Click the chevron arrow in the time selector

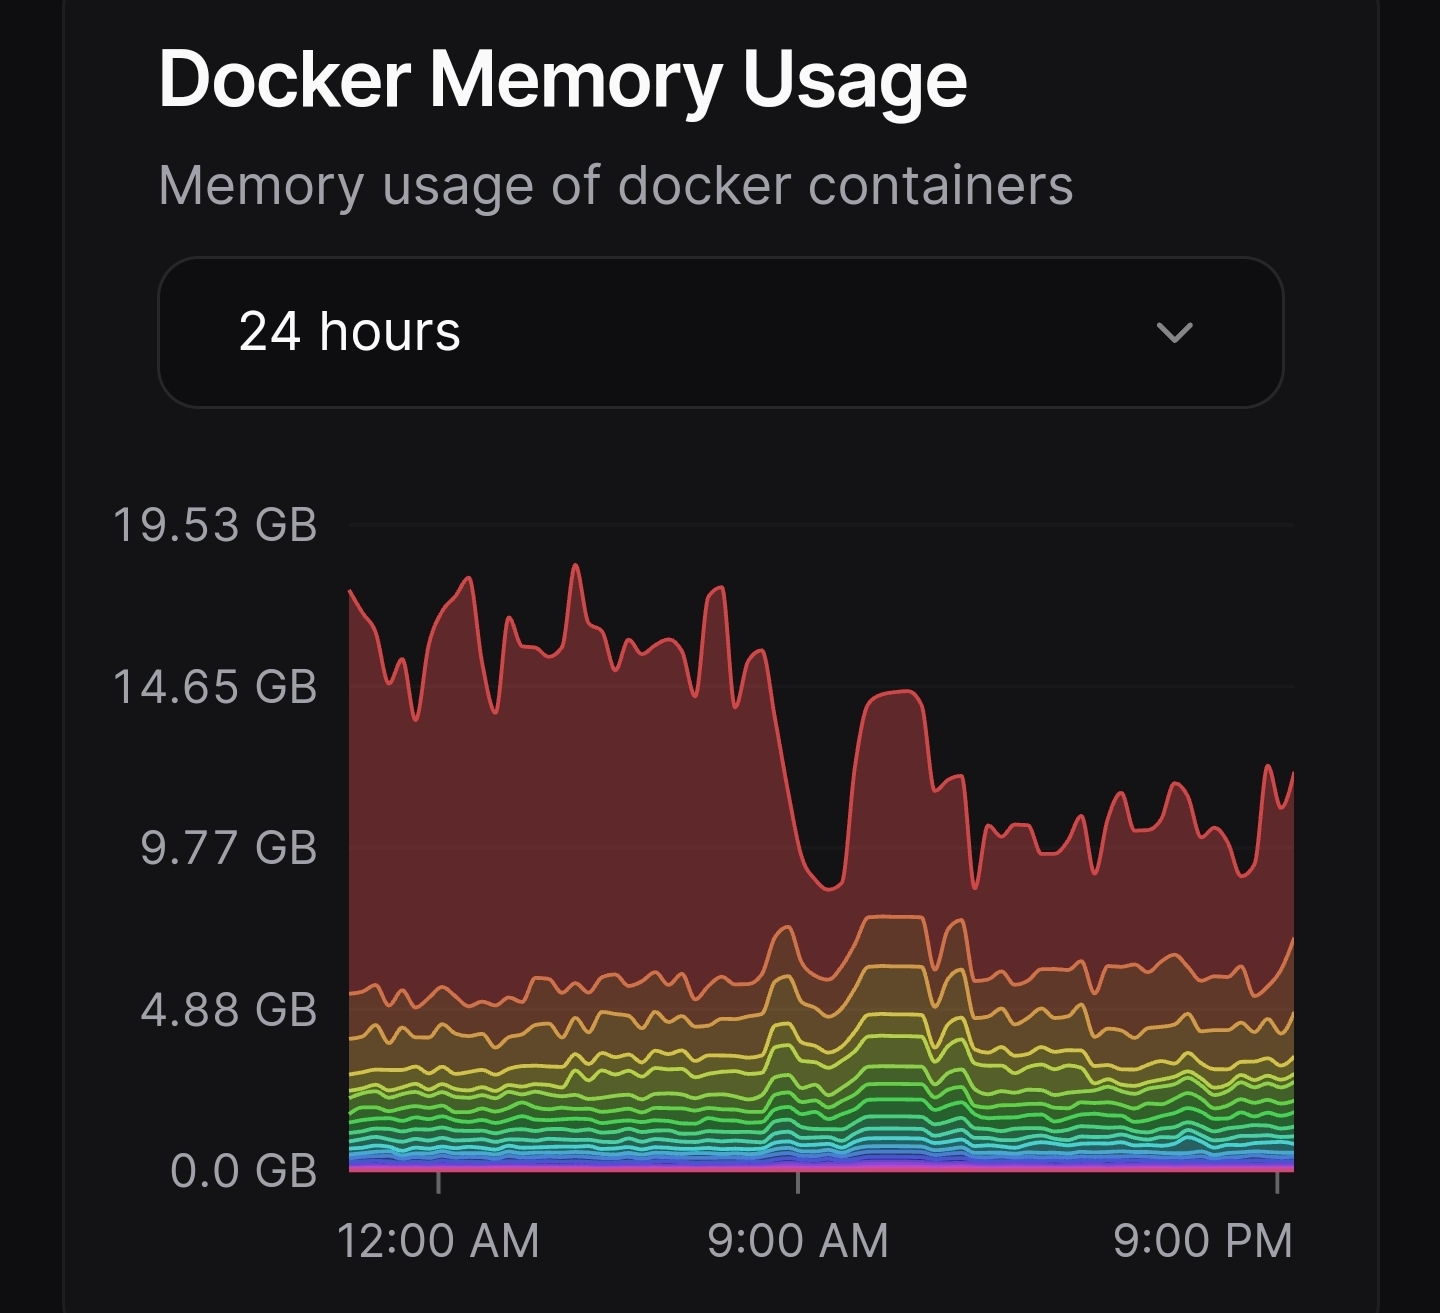[1174, 332]
